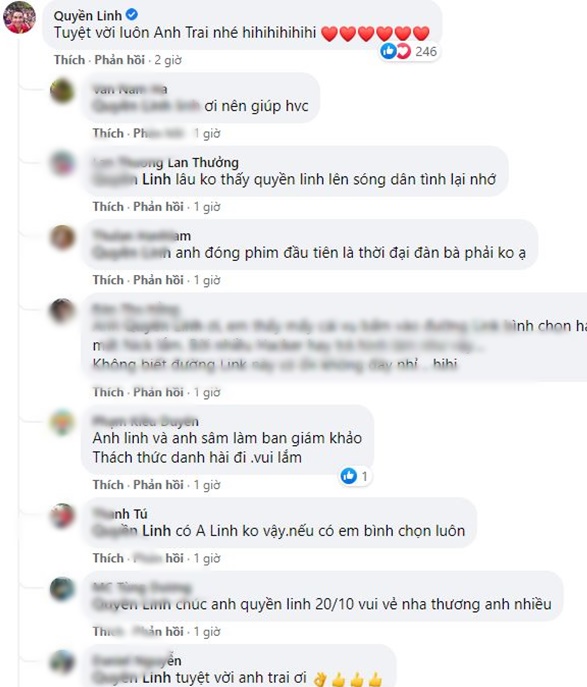Click Thích under 'Thách thức danh hài' comment

[x=108, y=485]
